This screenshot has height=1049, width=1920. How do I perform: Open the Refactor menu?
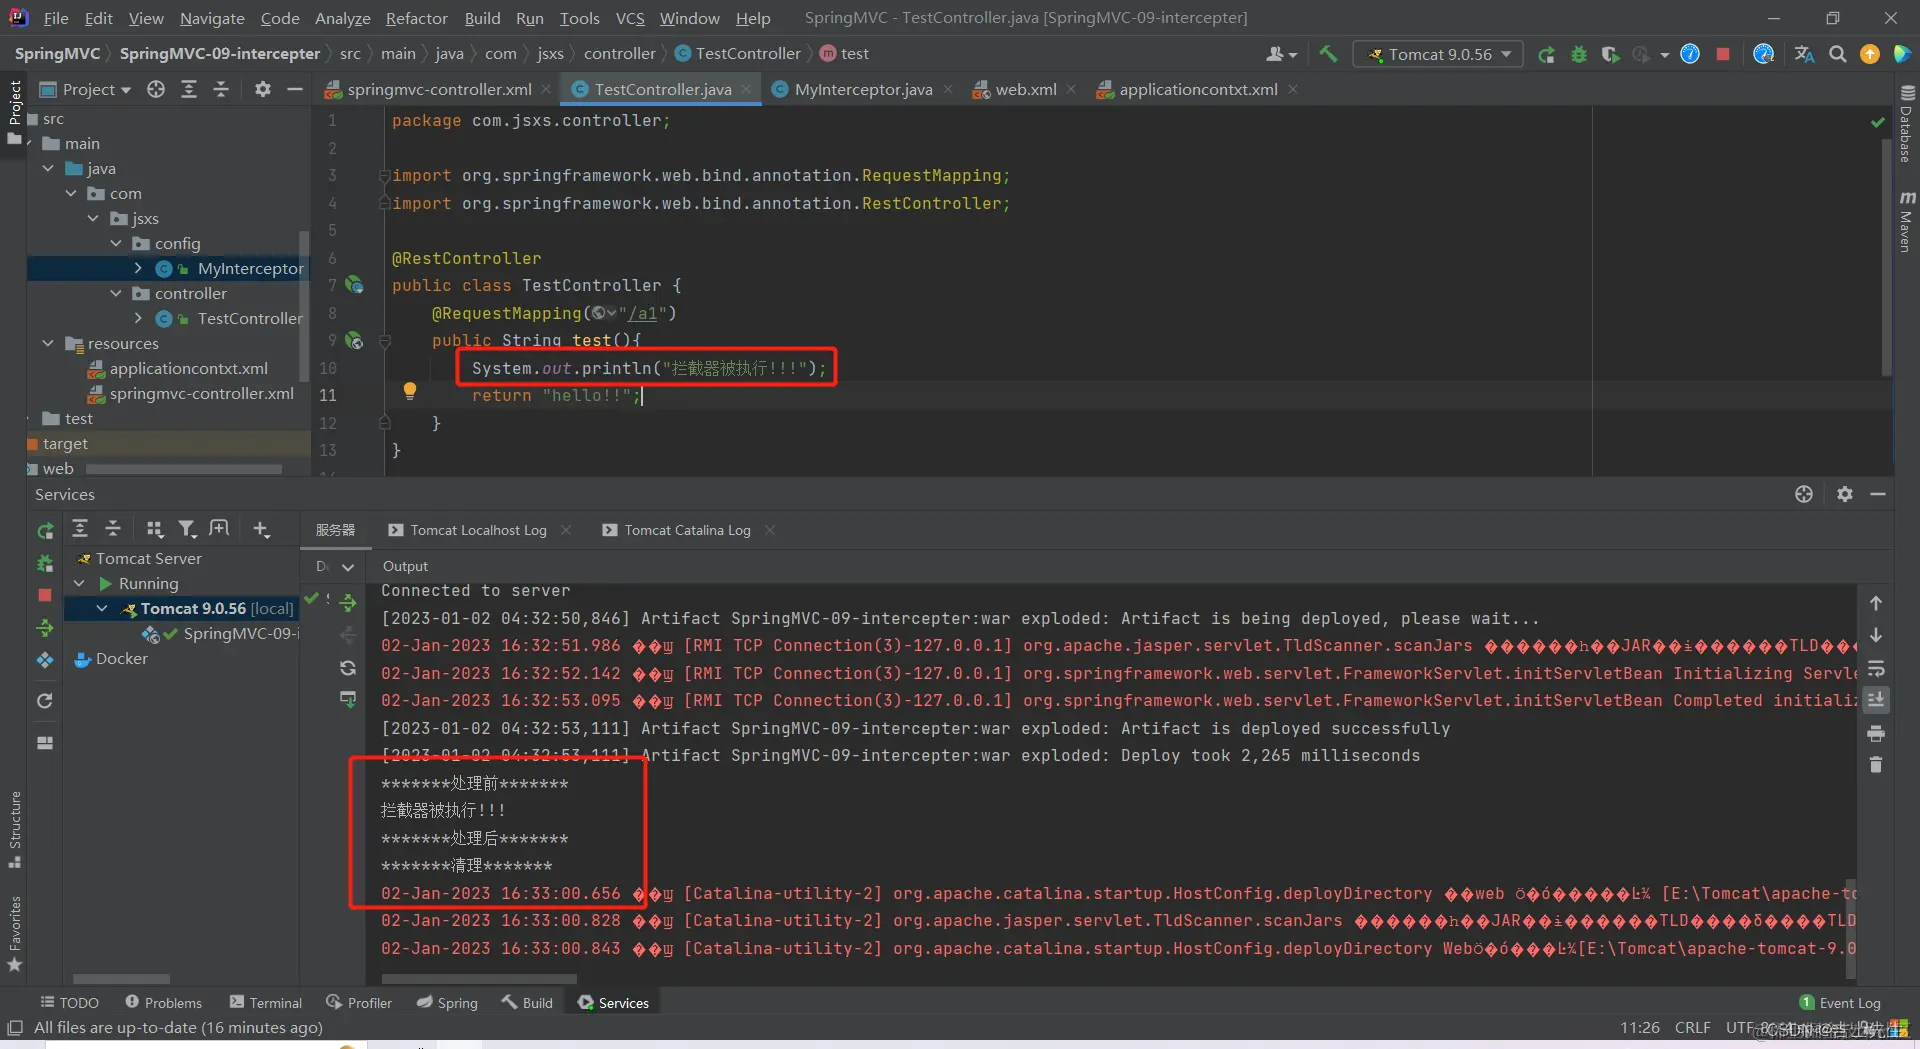click(x=416, y=18)
